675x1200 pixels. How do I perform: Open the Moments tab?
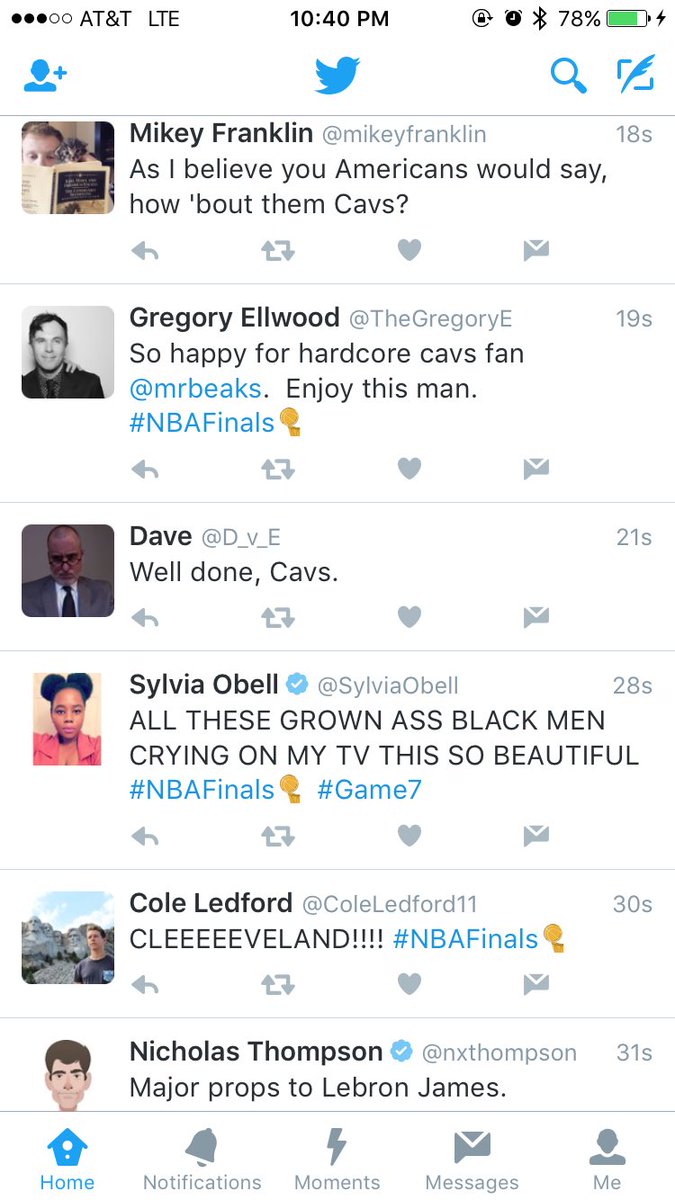(x=337, y=1160)
